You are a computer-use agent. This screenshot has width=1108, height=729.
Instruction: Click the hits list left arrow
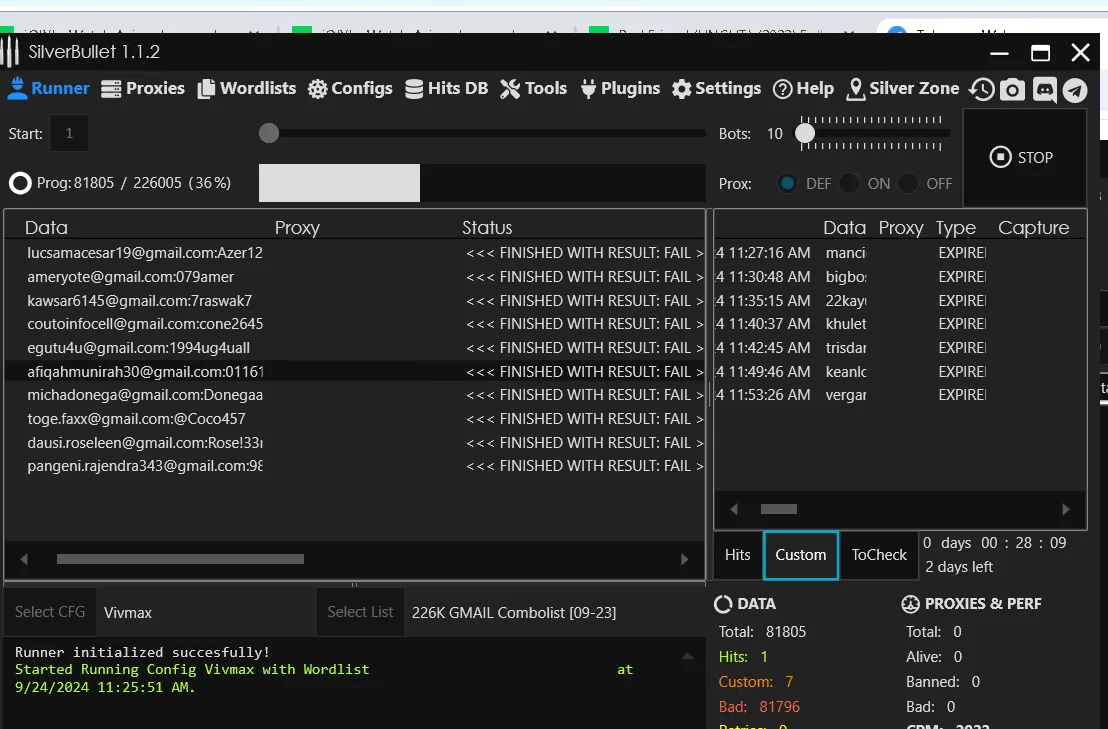[x=733, y=509]
